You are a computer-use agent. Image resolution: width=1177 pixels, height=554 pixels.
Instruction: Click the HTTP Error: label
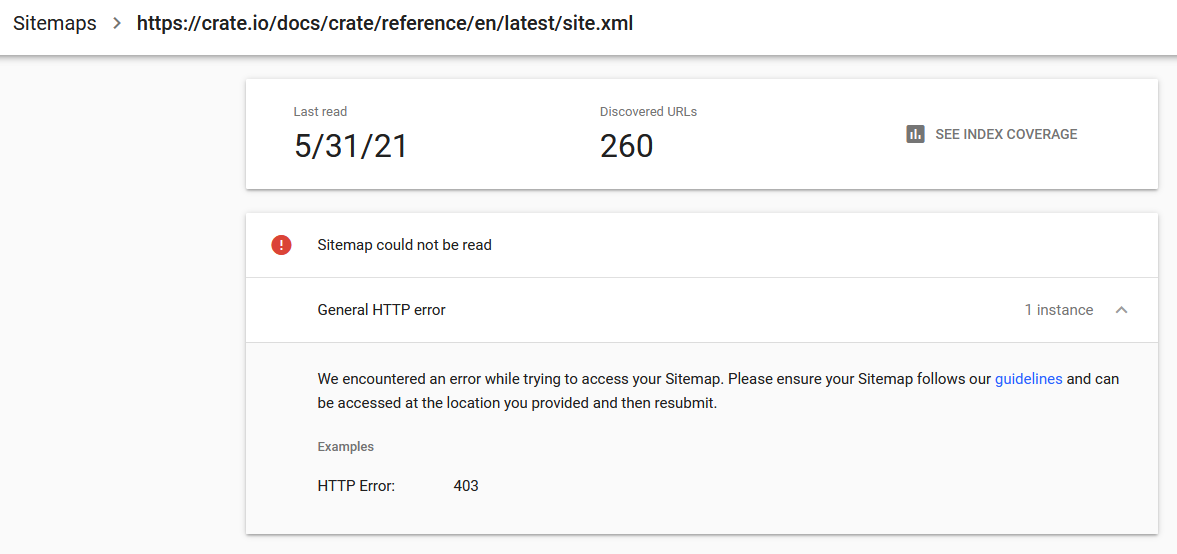pos(356,486)
